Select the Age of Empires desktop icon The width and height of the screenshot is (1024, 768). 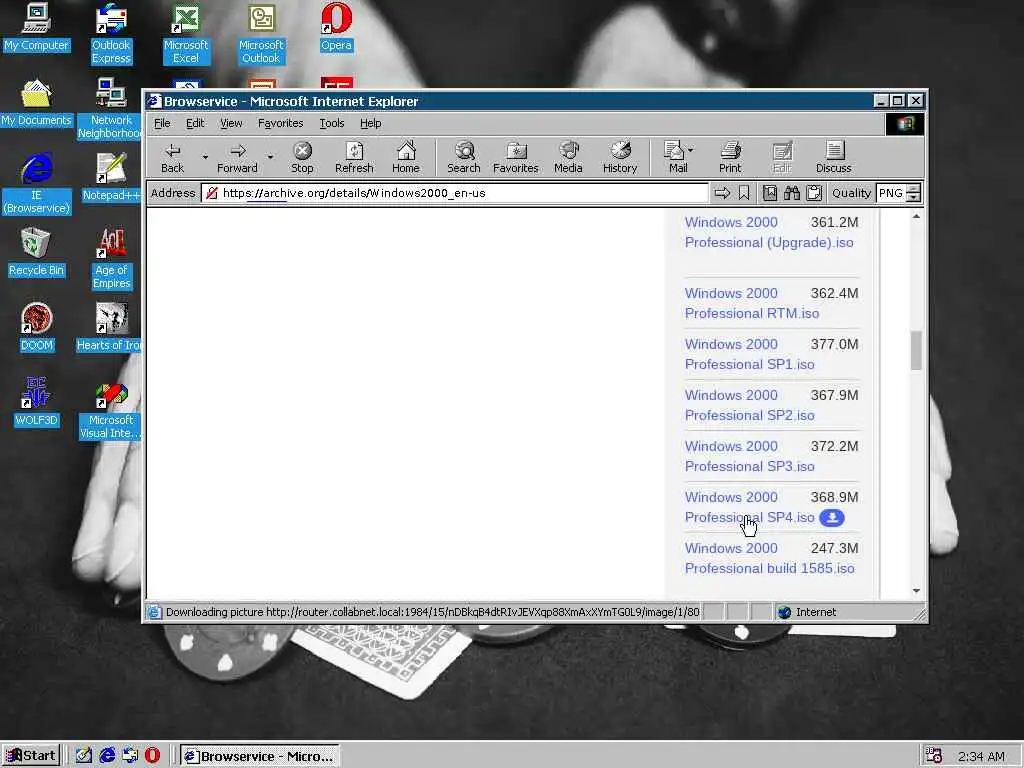[111, 259]
